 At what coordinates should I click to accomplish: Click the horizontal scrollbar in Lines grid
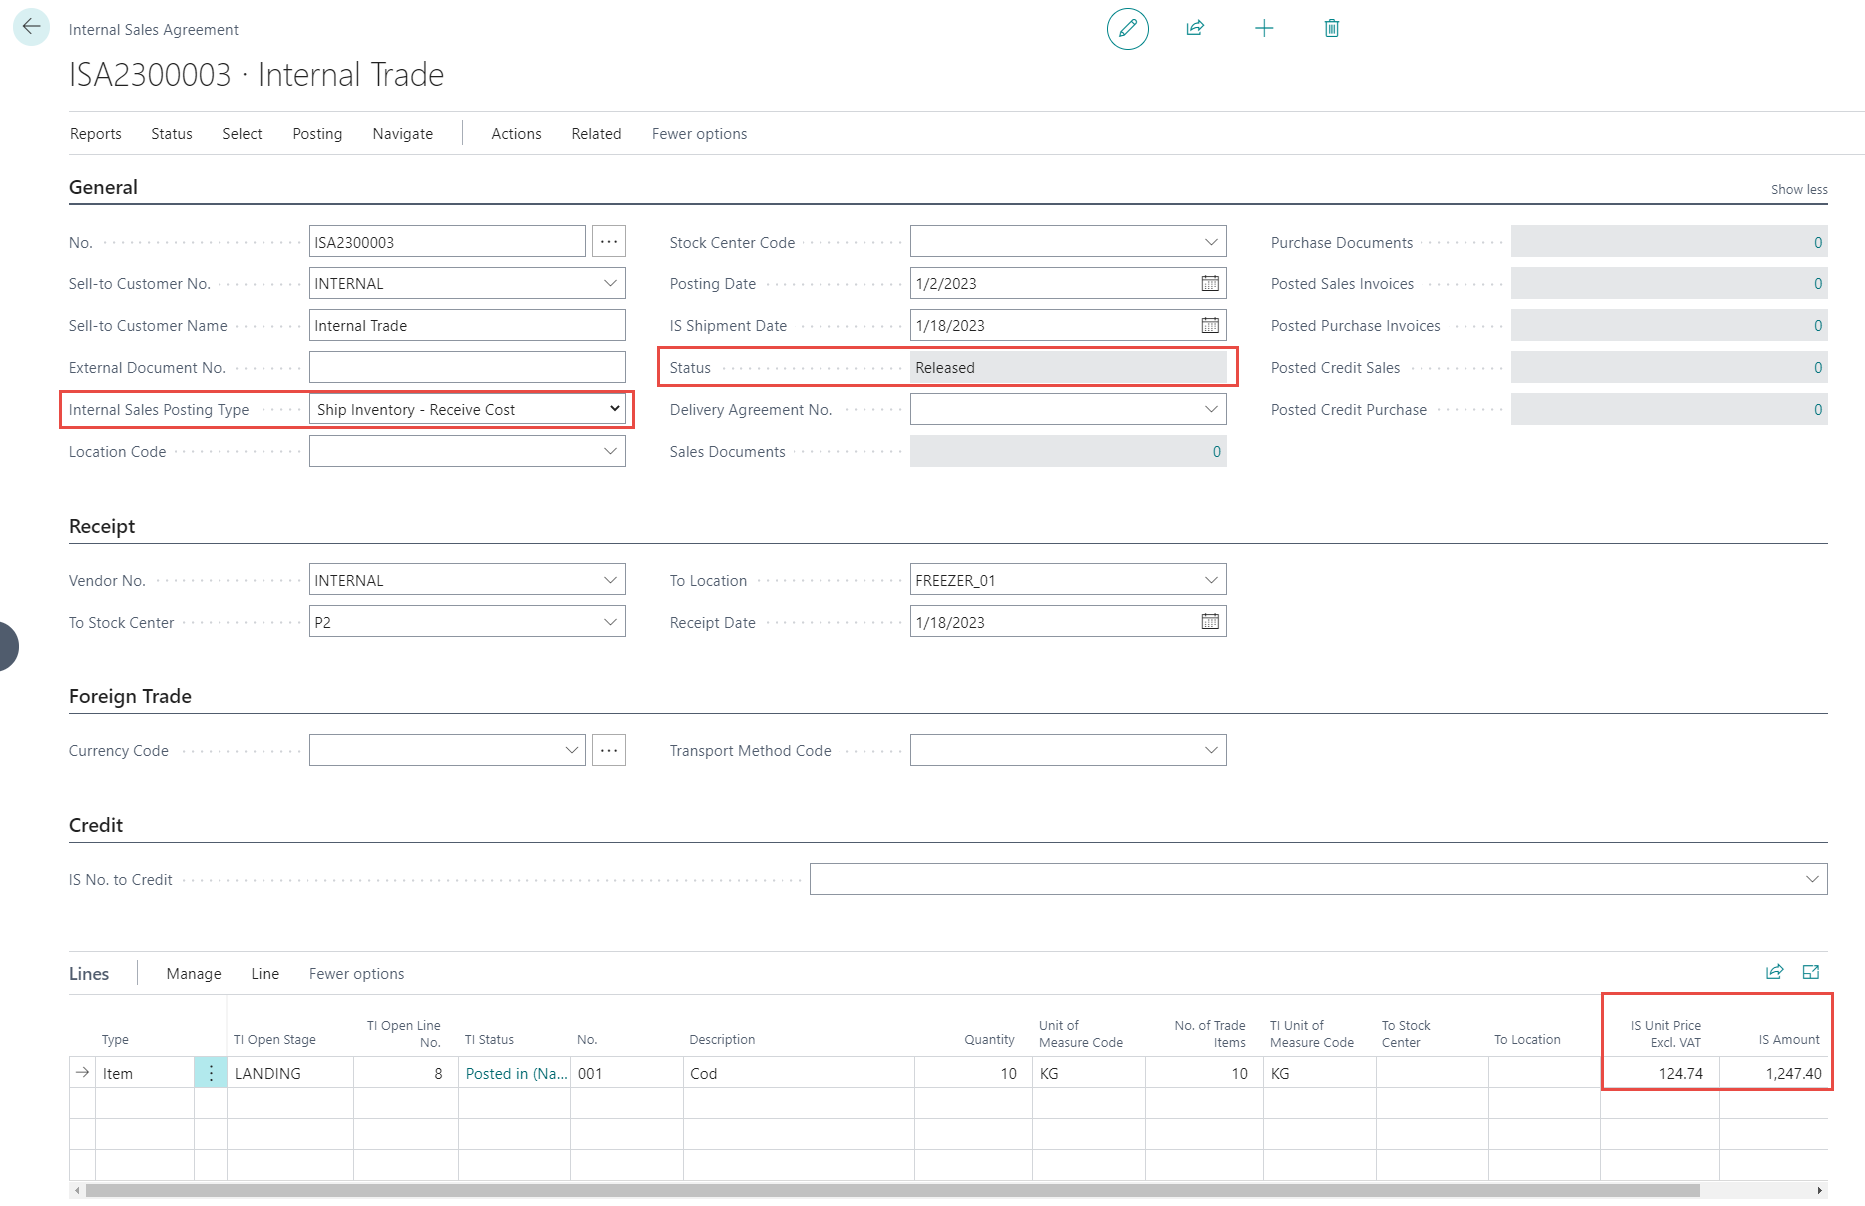click(892, 1190)
